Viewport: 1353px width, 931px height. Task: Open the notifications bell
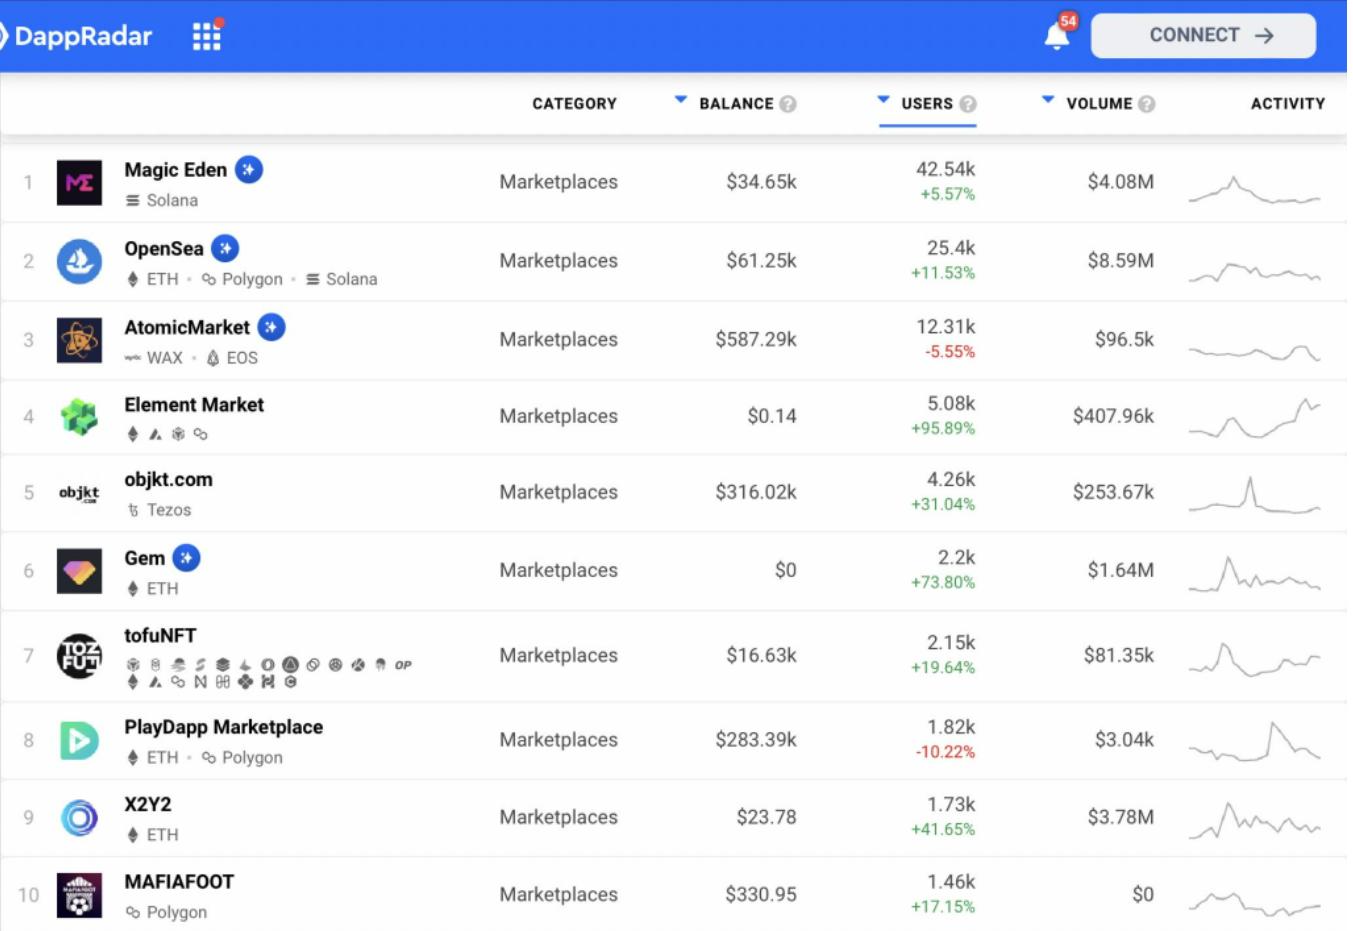tap(1057, 36)
